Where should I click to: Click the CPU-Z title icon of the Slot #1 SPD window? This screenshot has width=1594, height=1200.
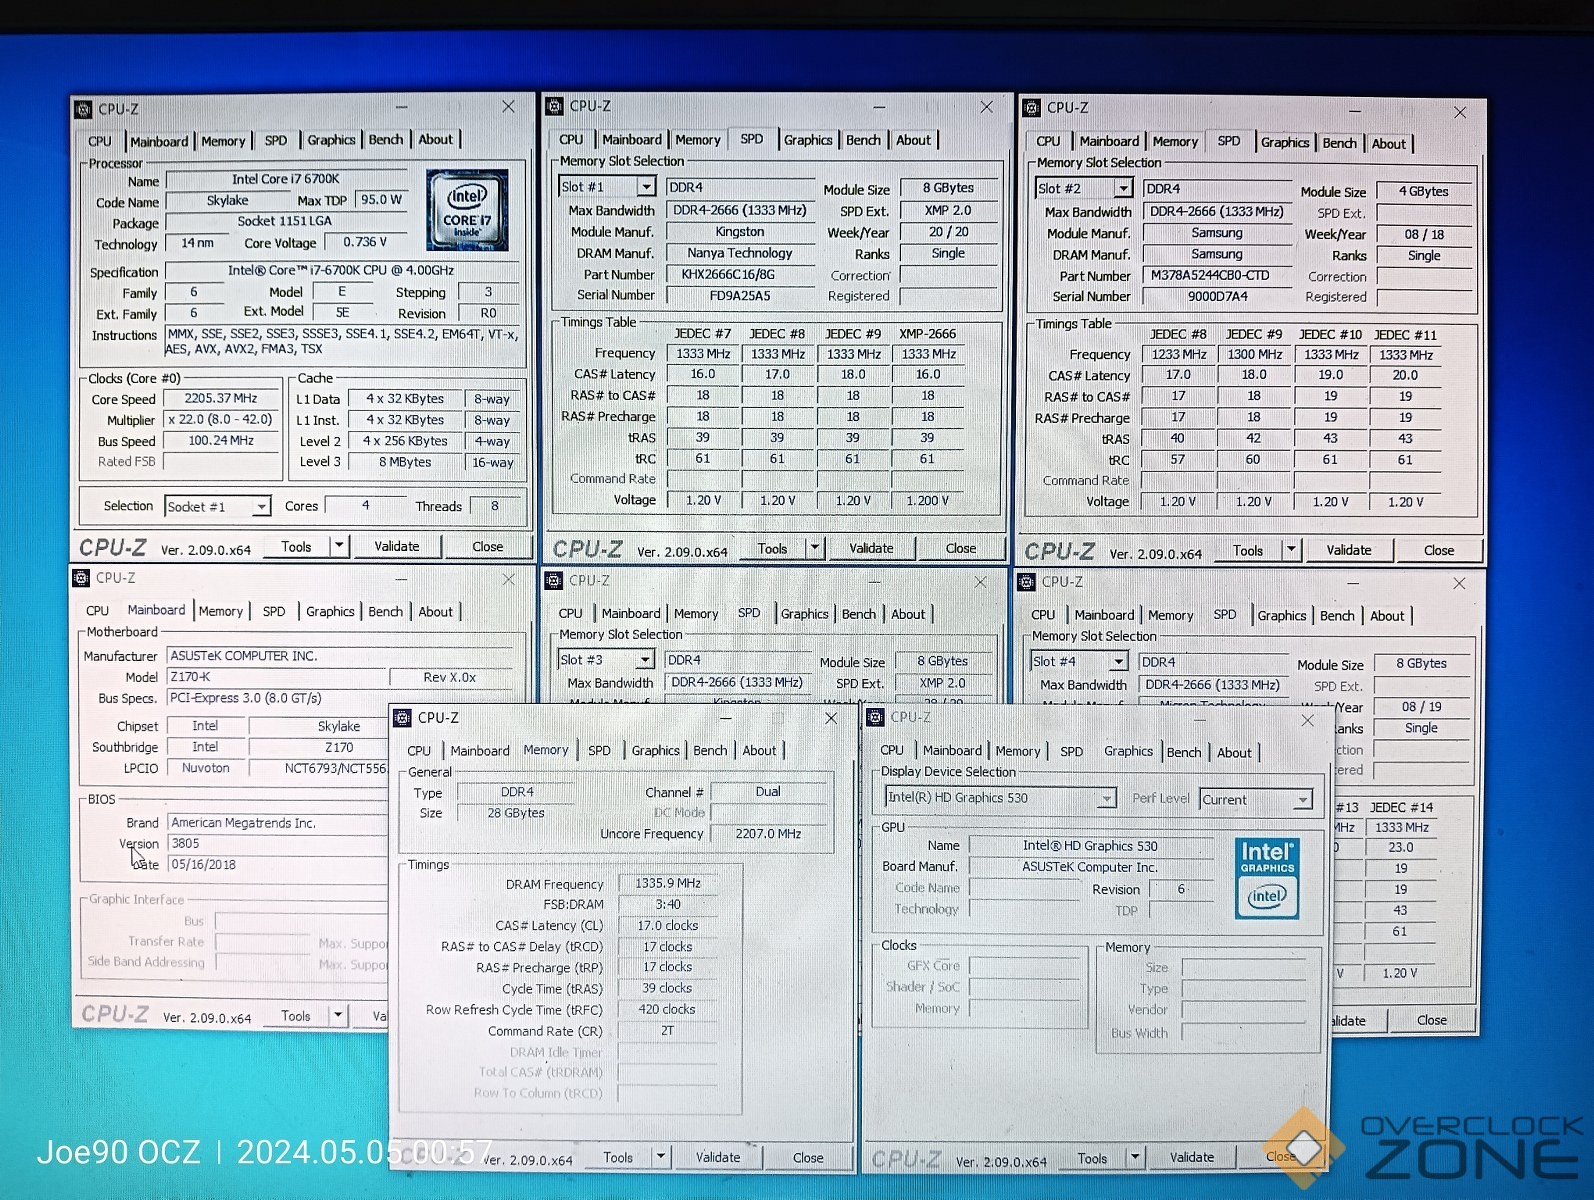(x=555, y=106)
